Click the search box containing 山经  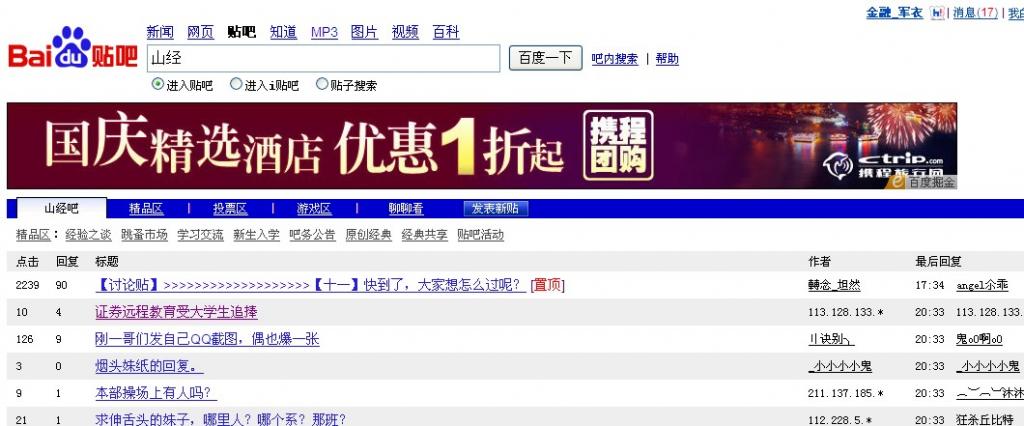coord(322,59)
